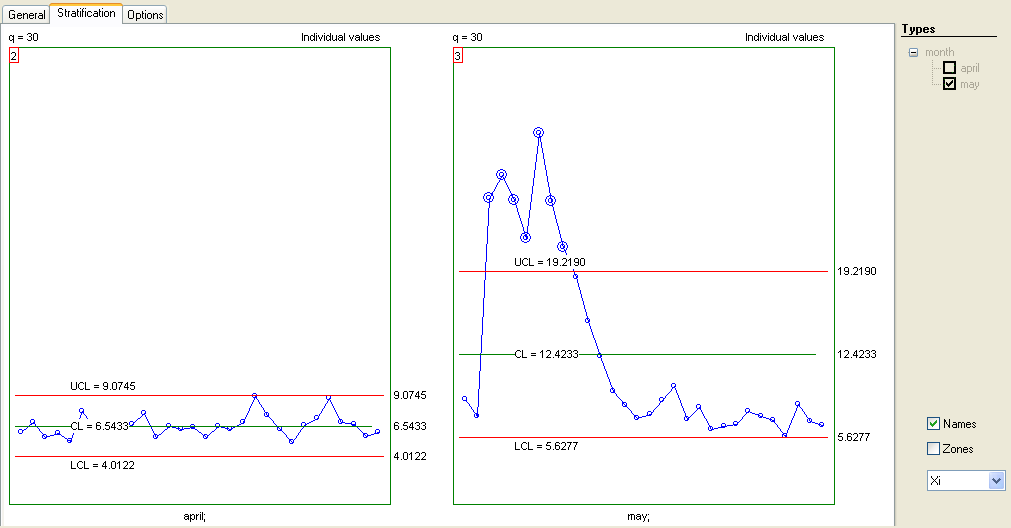Screen dimensions: 1011x528
Task: Click the april chart UCL = 9.0745 label
Action: [x=104, y=386]
